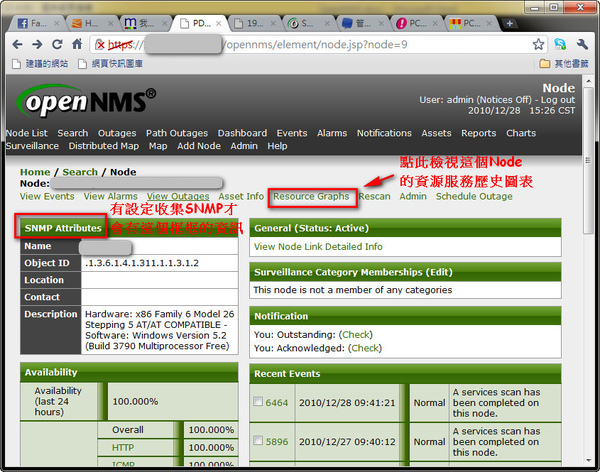The image size is (600, 472).
Task: Open HTTP service availability link
Action: (x=123, y=448)
